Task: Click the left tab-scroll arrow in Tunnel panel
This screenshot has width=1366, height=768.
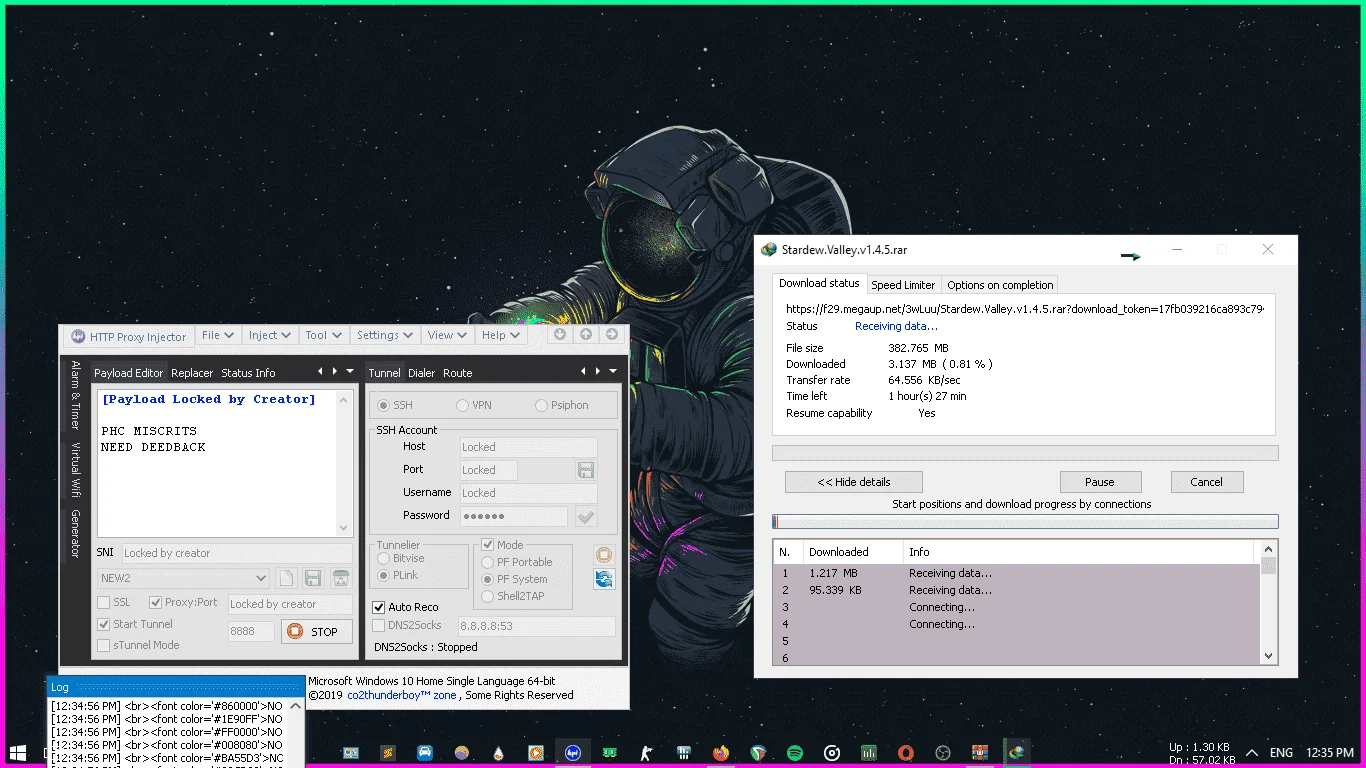Action: click(x=584, y=372)
